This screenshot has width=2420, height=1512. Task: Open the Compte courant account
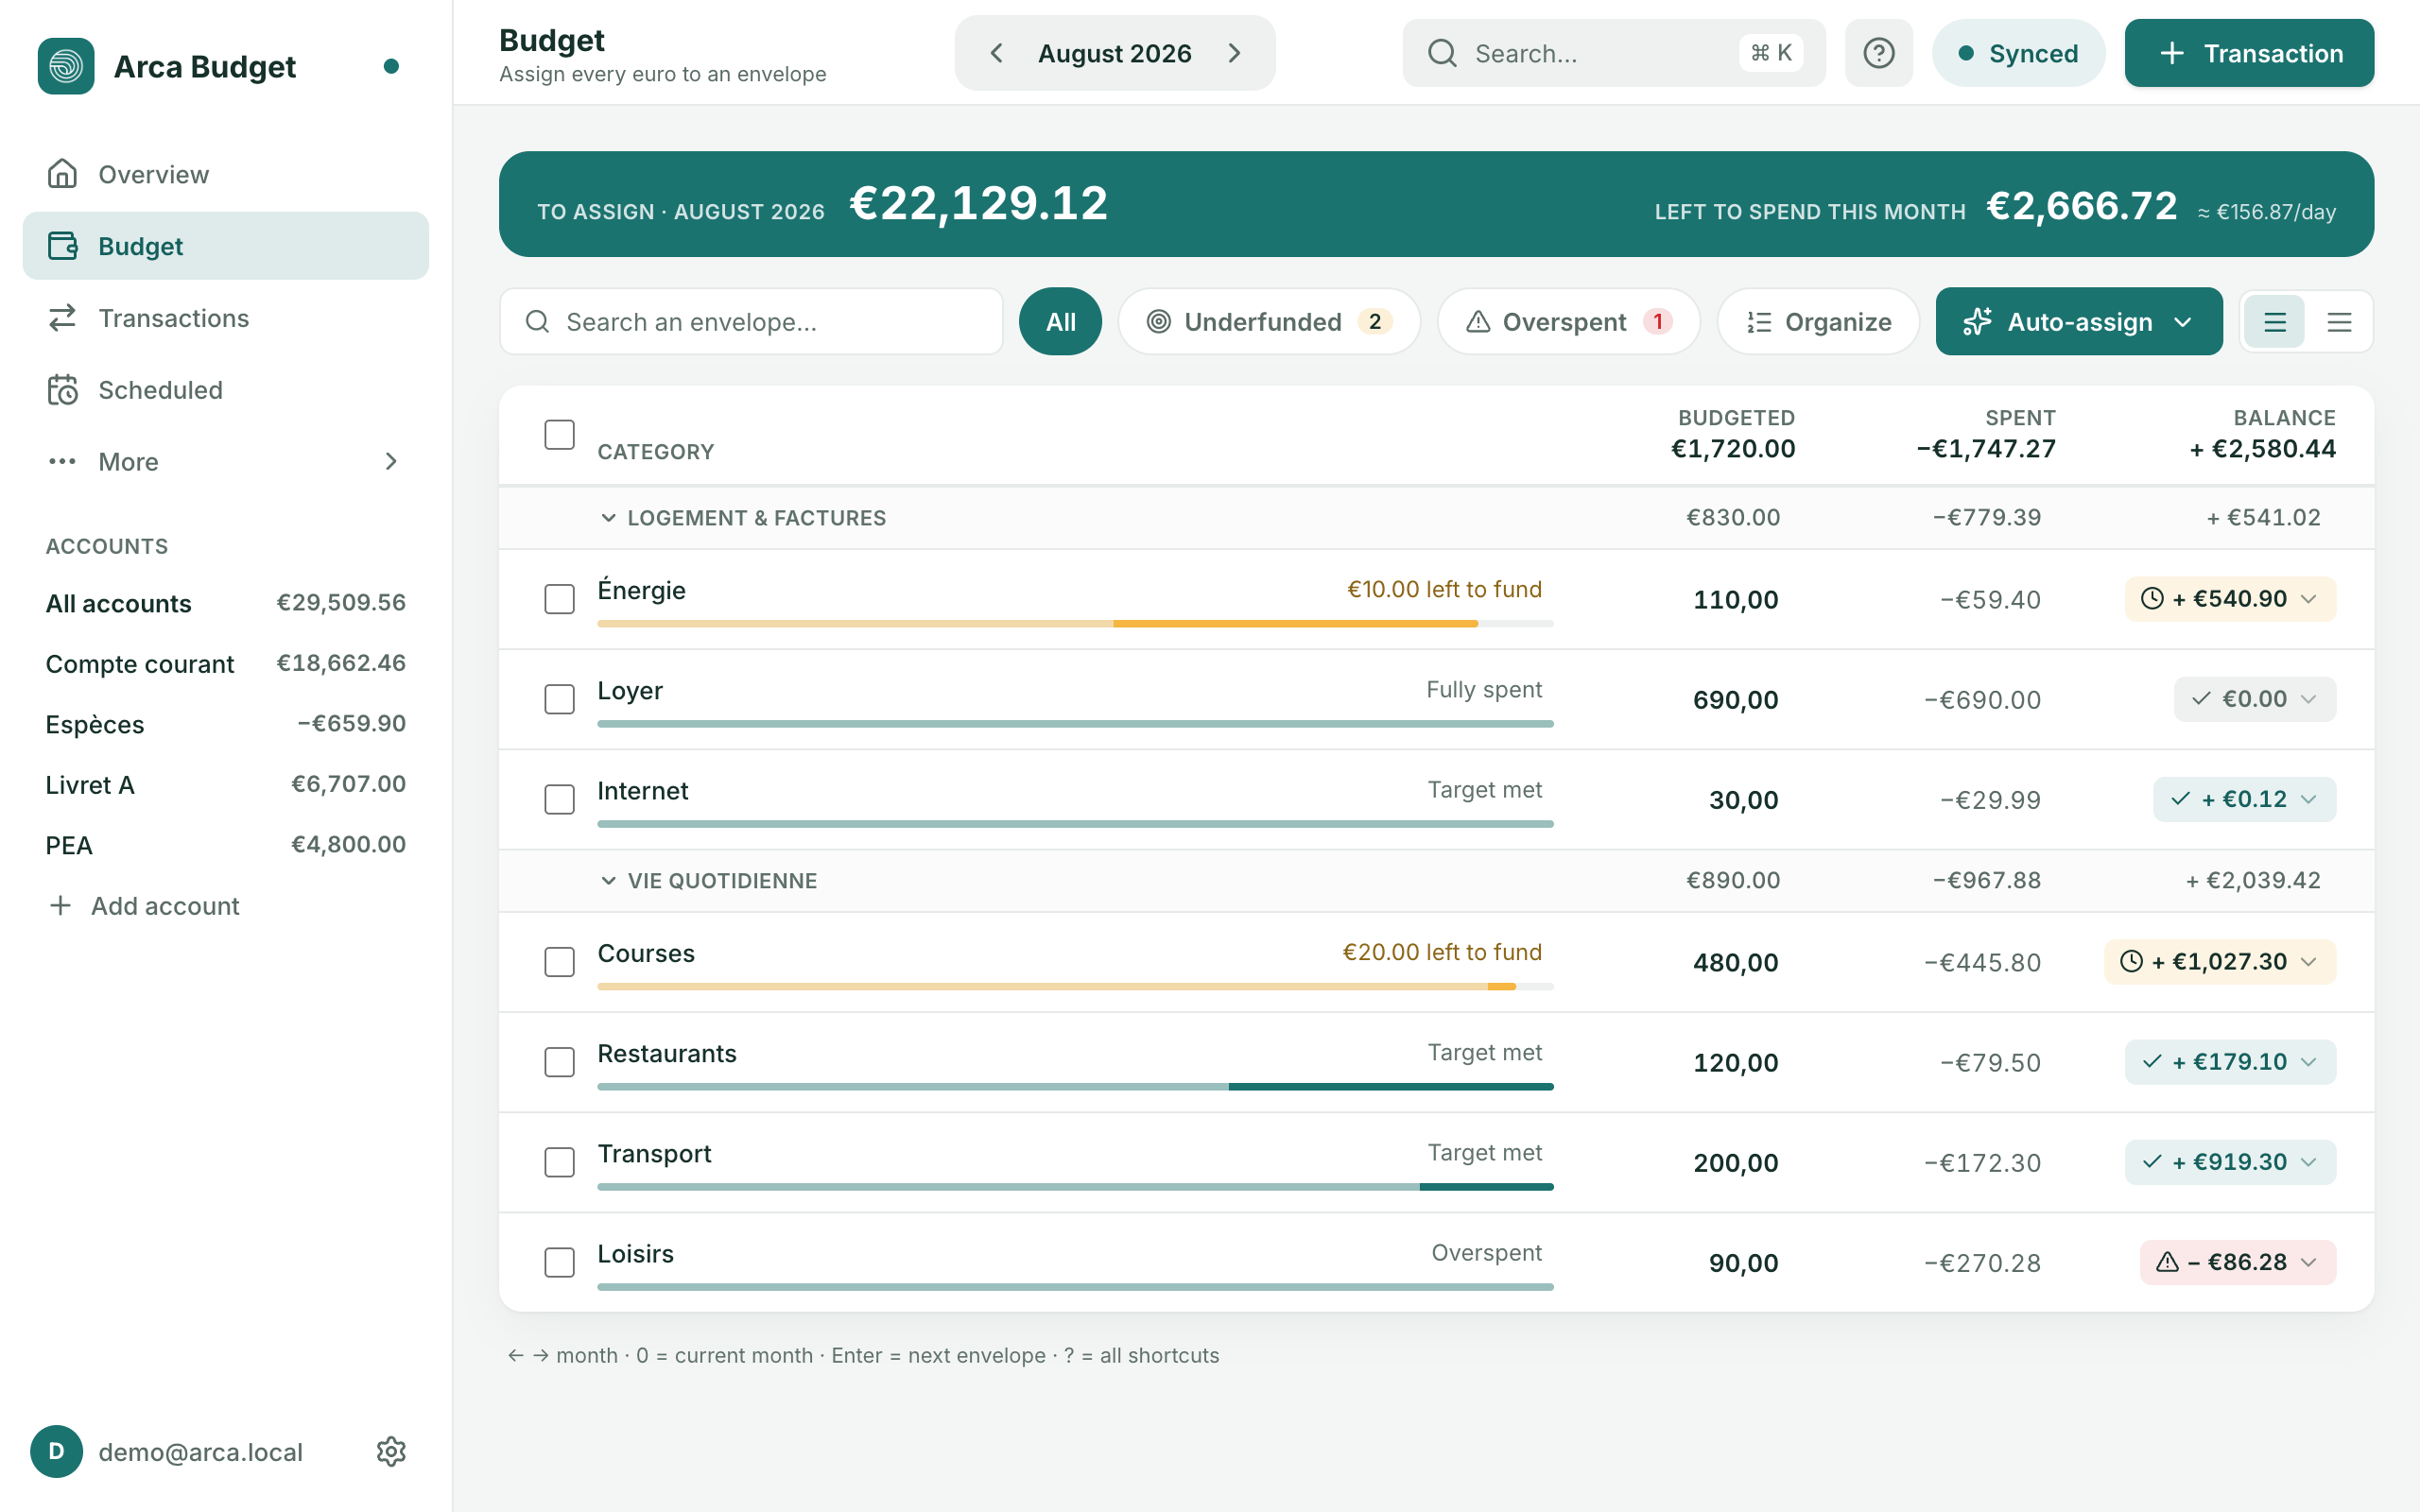coord(226,663)
